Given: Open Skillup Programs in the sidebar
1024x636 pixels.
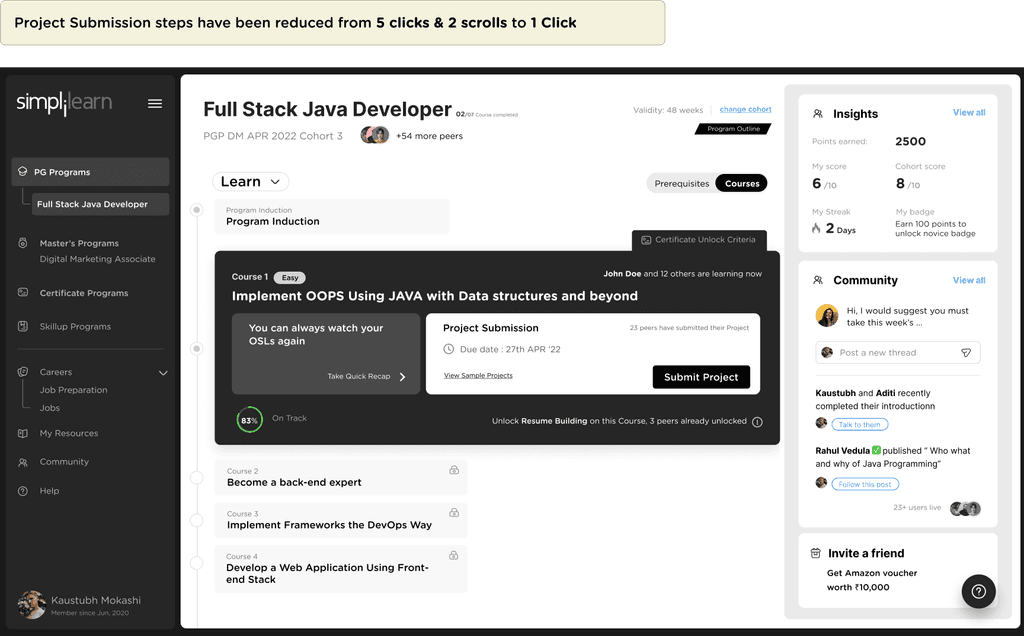Looking at the screenshot, I should pos(75,326).
